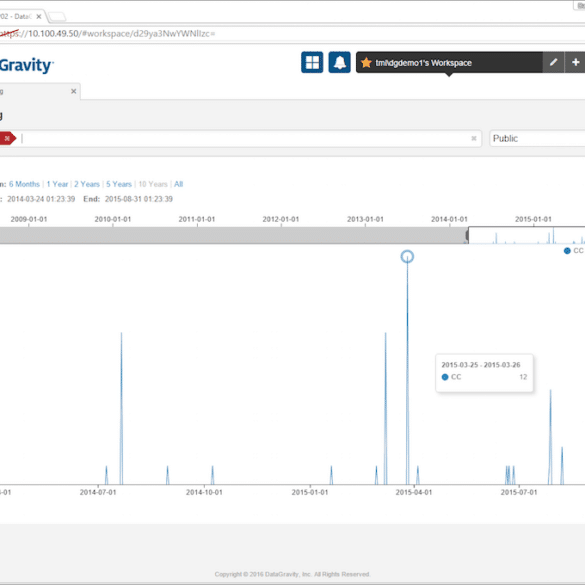Click the selected range window in overview timeline
Screen dimensions: 585x585
point(526,235)
